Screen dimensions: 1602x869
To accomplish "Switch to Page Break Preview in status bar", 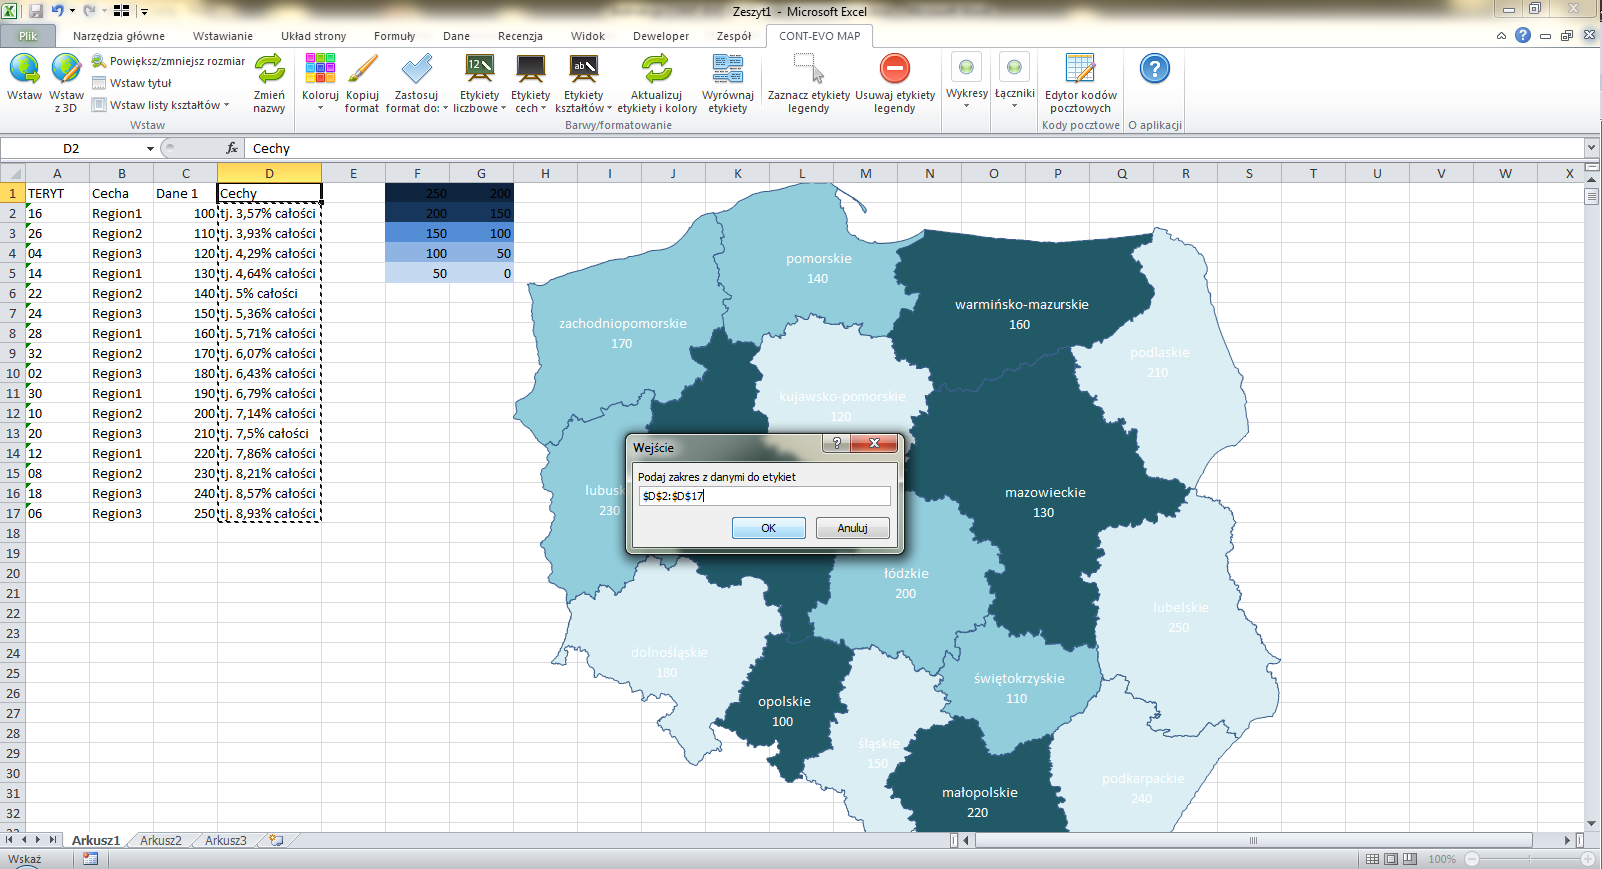I will point(1409,859).
